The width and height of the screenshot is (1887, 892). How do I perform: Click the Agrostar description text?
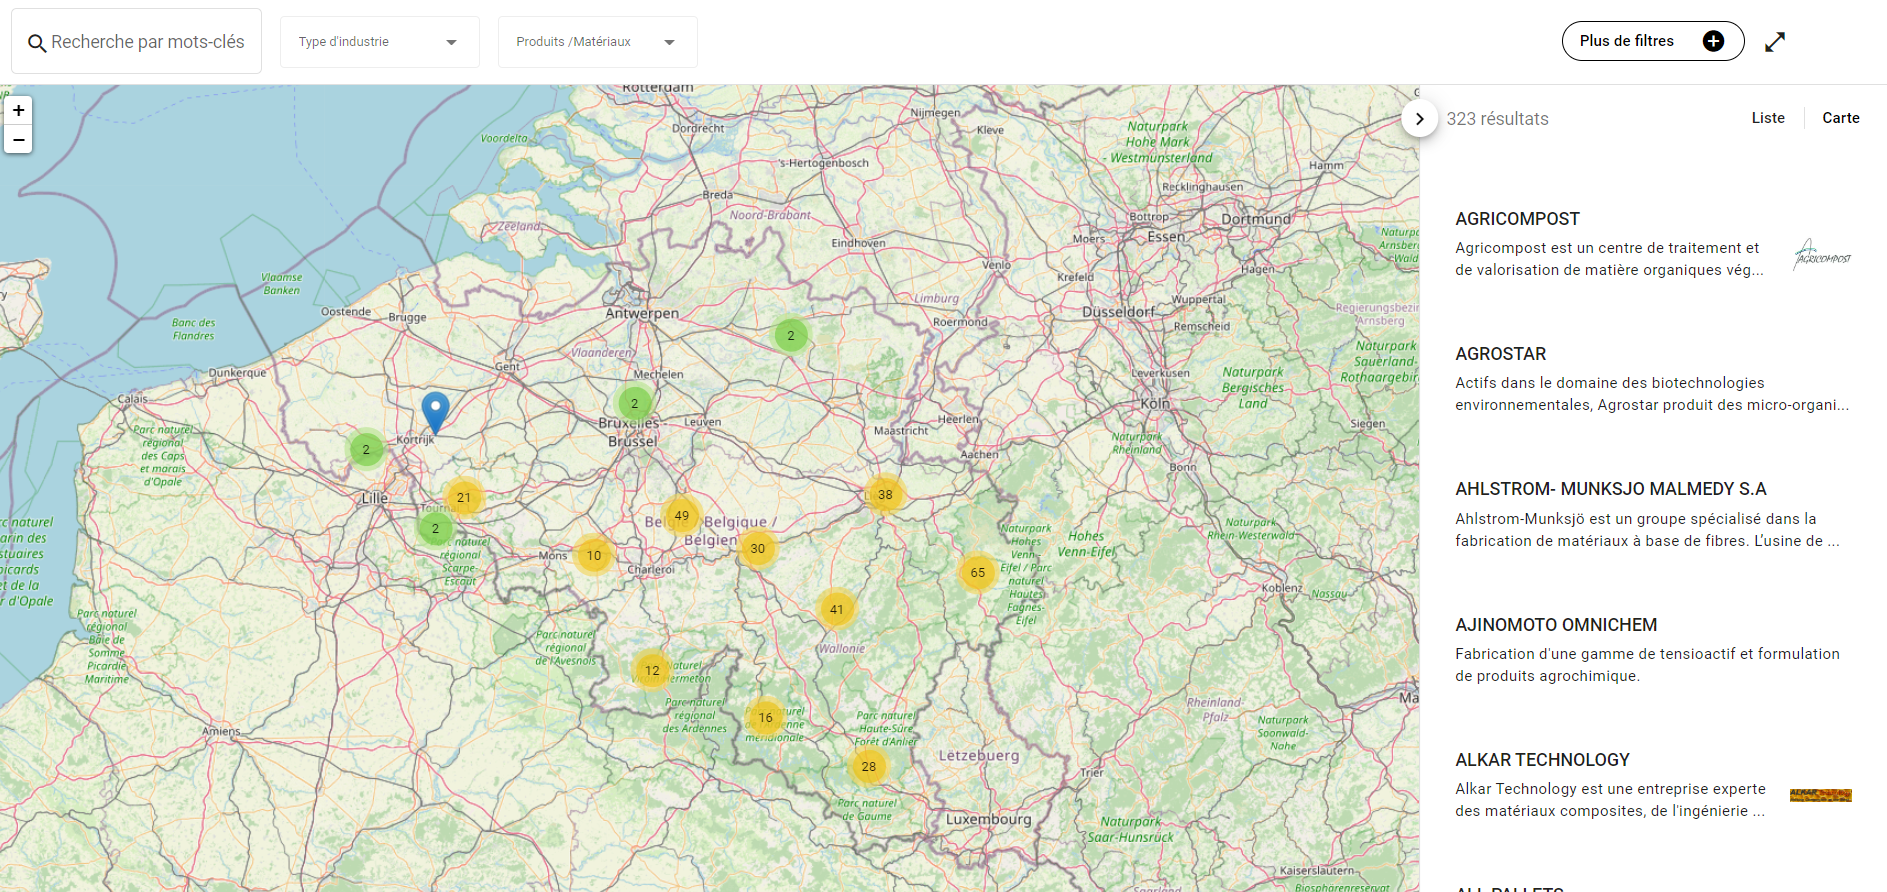coord(1652,394)
